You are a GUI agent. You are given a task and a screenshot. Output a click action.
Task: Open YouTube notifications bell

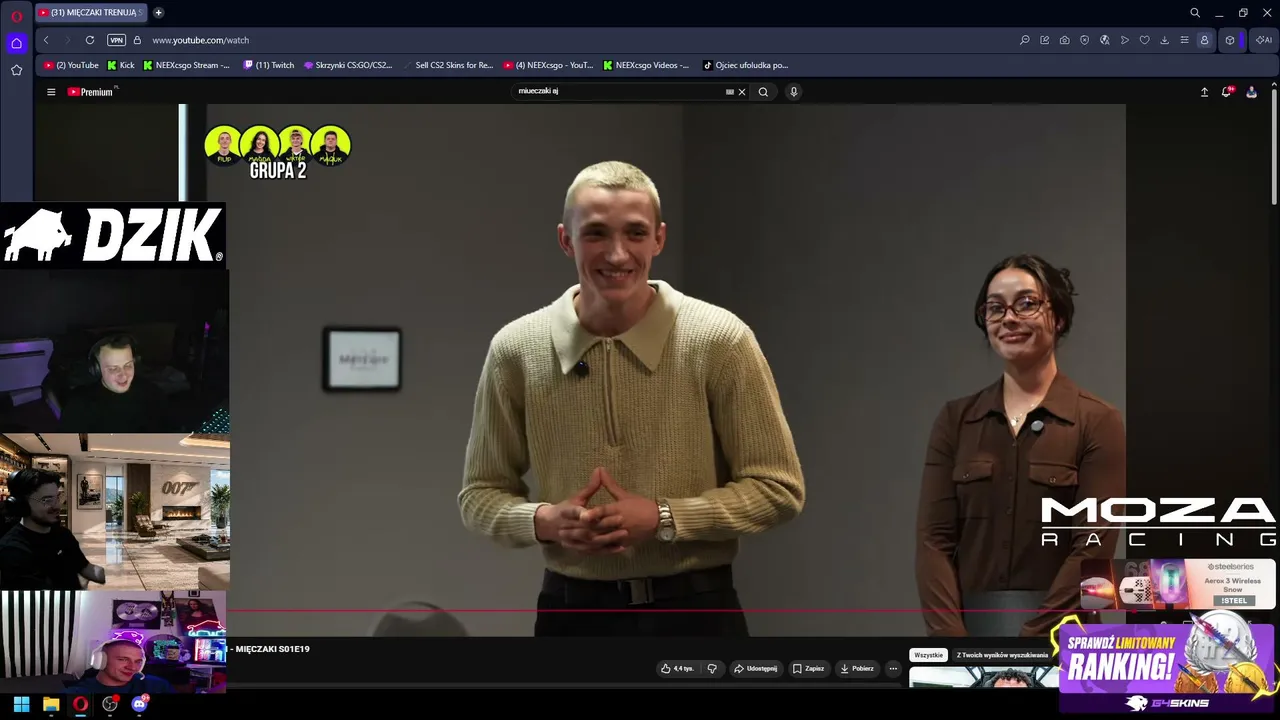coord(1227,92)
